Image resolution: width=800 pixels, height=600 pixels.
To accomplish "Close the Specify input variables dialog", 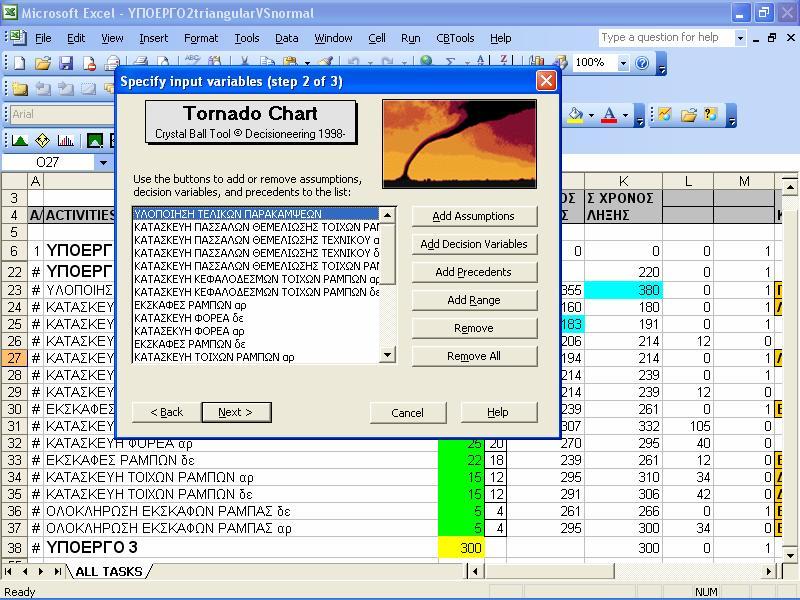I will coord(546,81).
